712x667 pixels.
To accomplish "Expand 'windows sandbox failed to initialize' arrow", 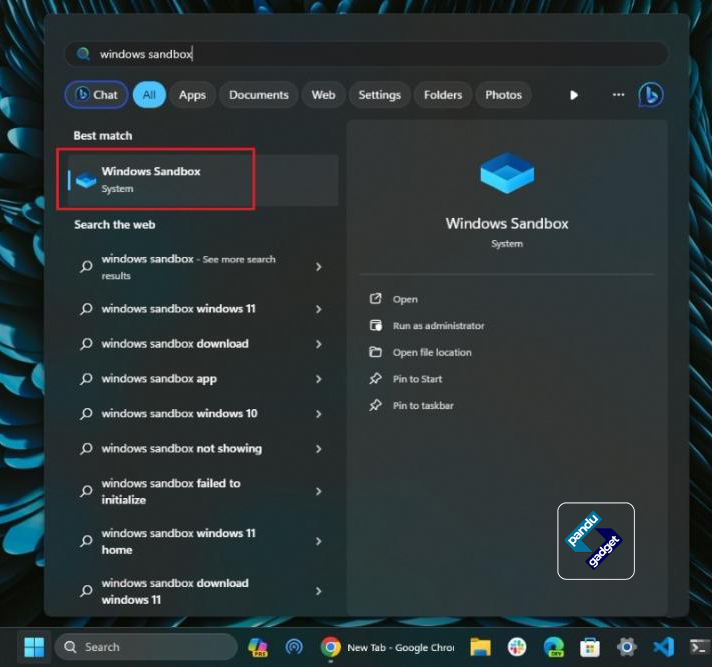I will pos(318,491).
